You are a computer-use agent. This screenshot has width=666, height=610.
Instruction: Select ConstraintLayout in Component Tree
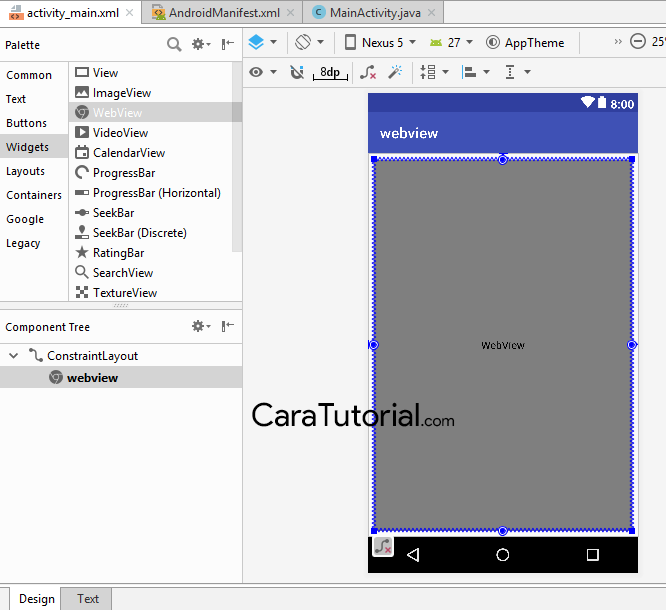[x=121, y=356]
